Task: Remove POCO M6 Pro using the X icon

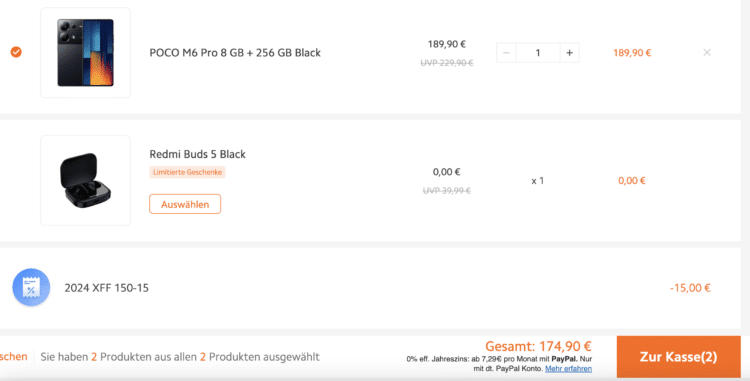Action: [x=707, y=53]
